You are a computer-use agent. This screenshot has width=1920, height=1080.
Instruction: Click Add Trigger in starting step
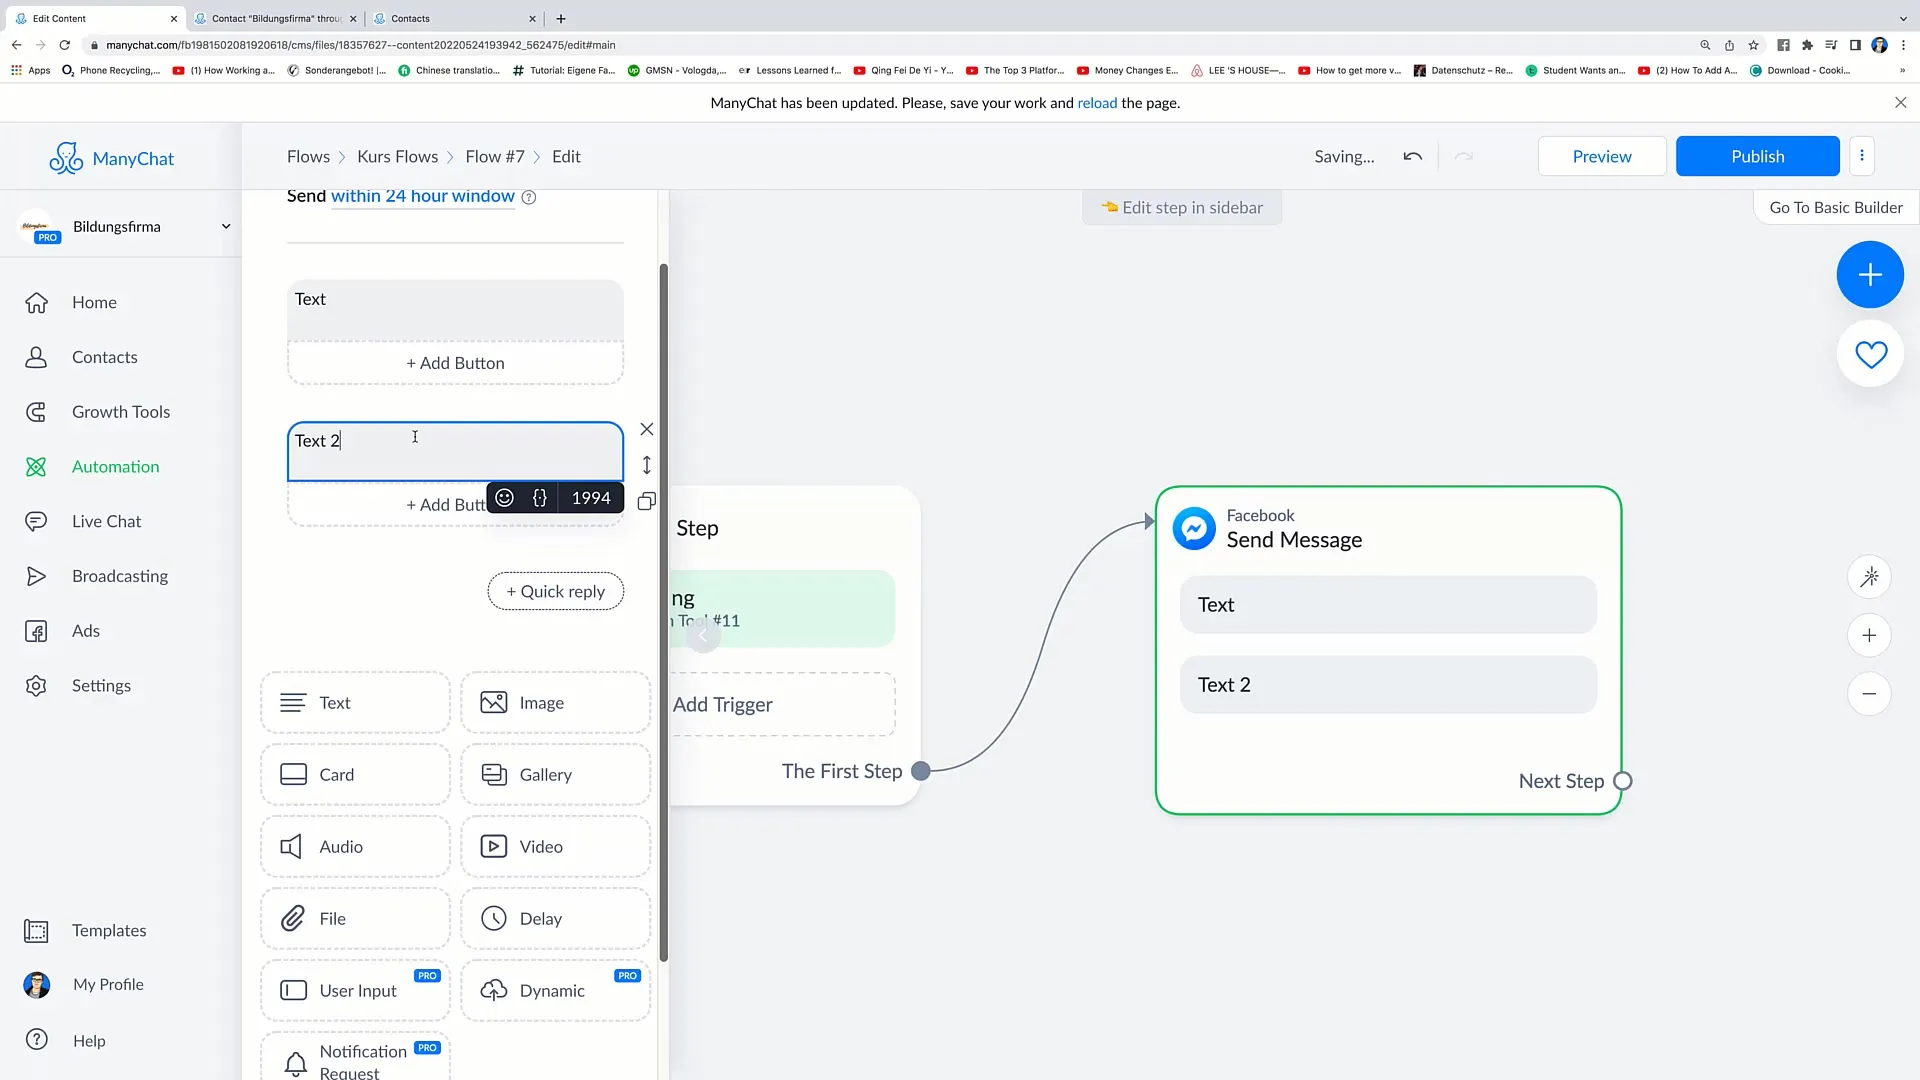click(x=782, y=705)
